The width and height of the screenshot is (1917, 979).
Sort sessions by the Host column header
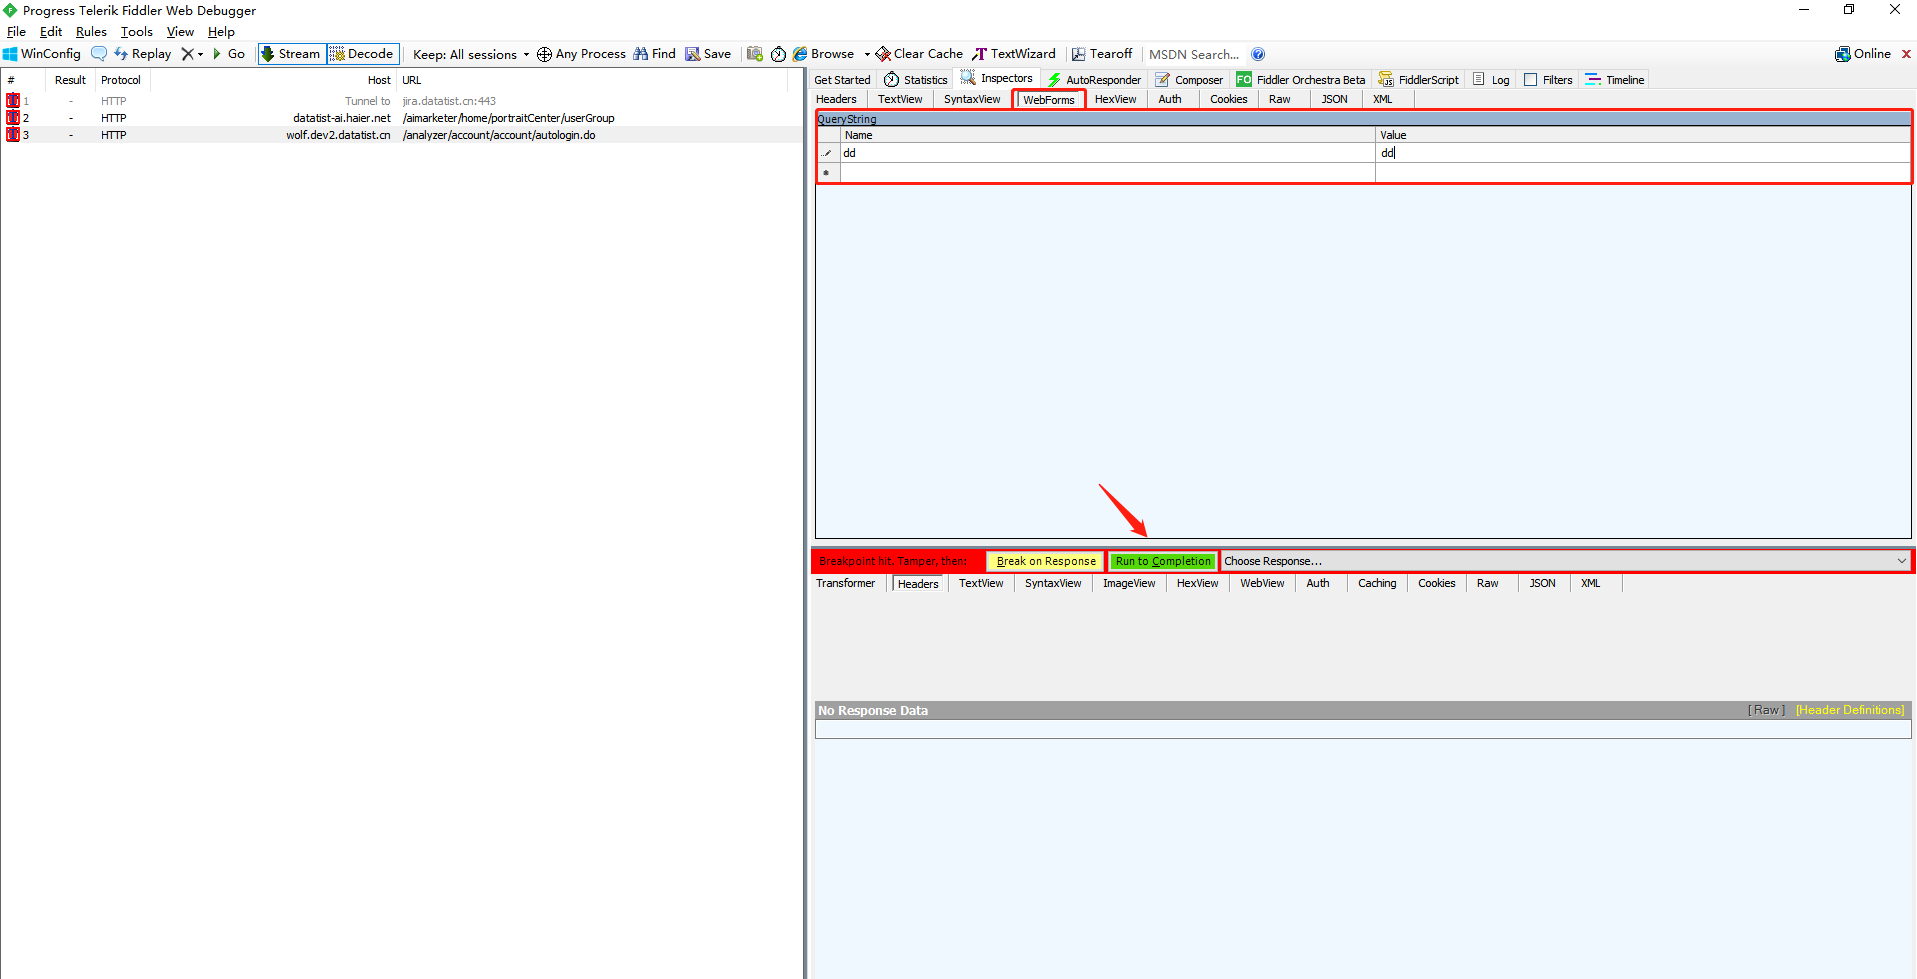273,80
